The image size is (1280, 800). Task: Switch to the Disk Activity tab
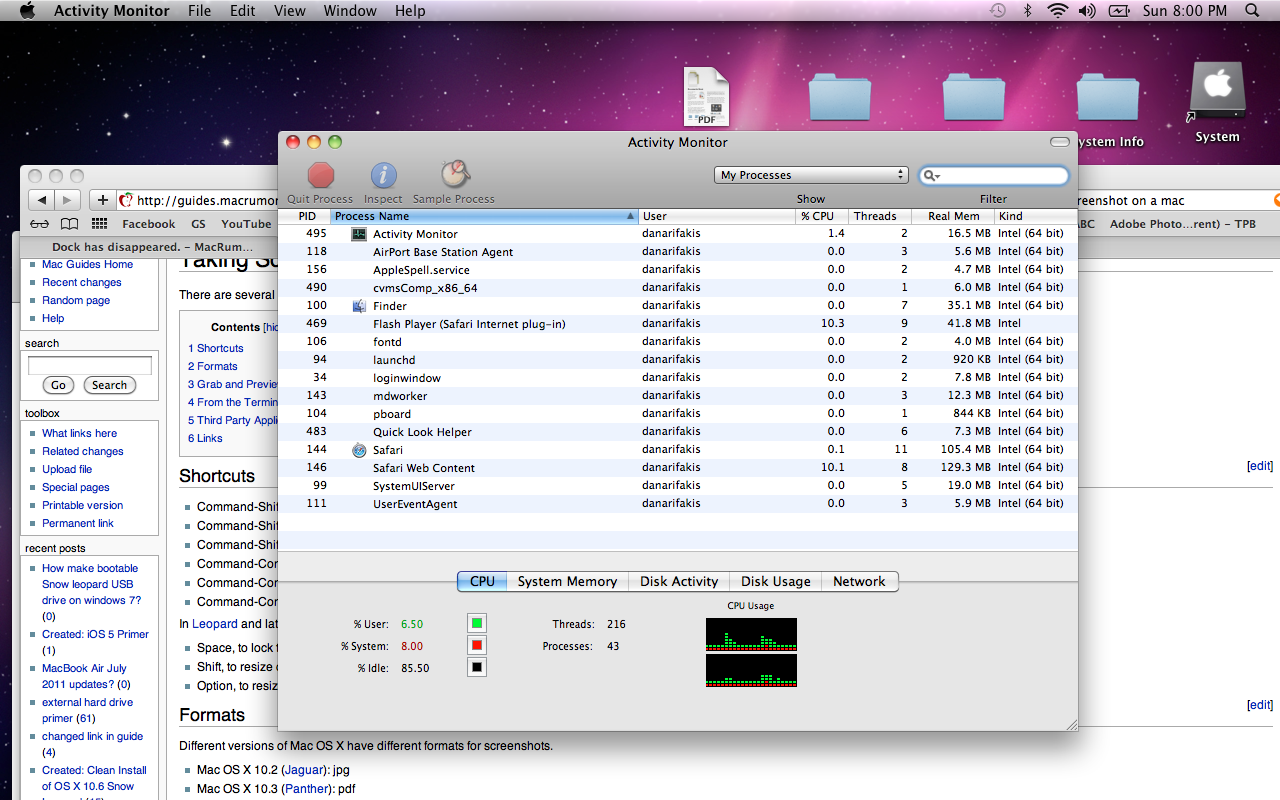point(679,581)
